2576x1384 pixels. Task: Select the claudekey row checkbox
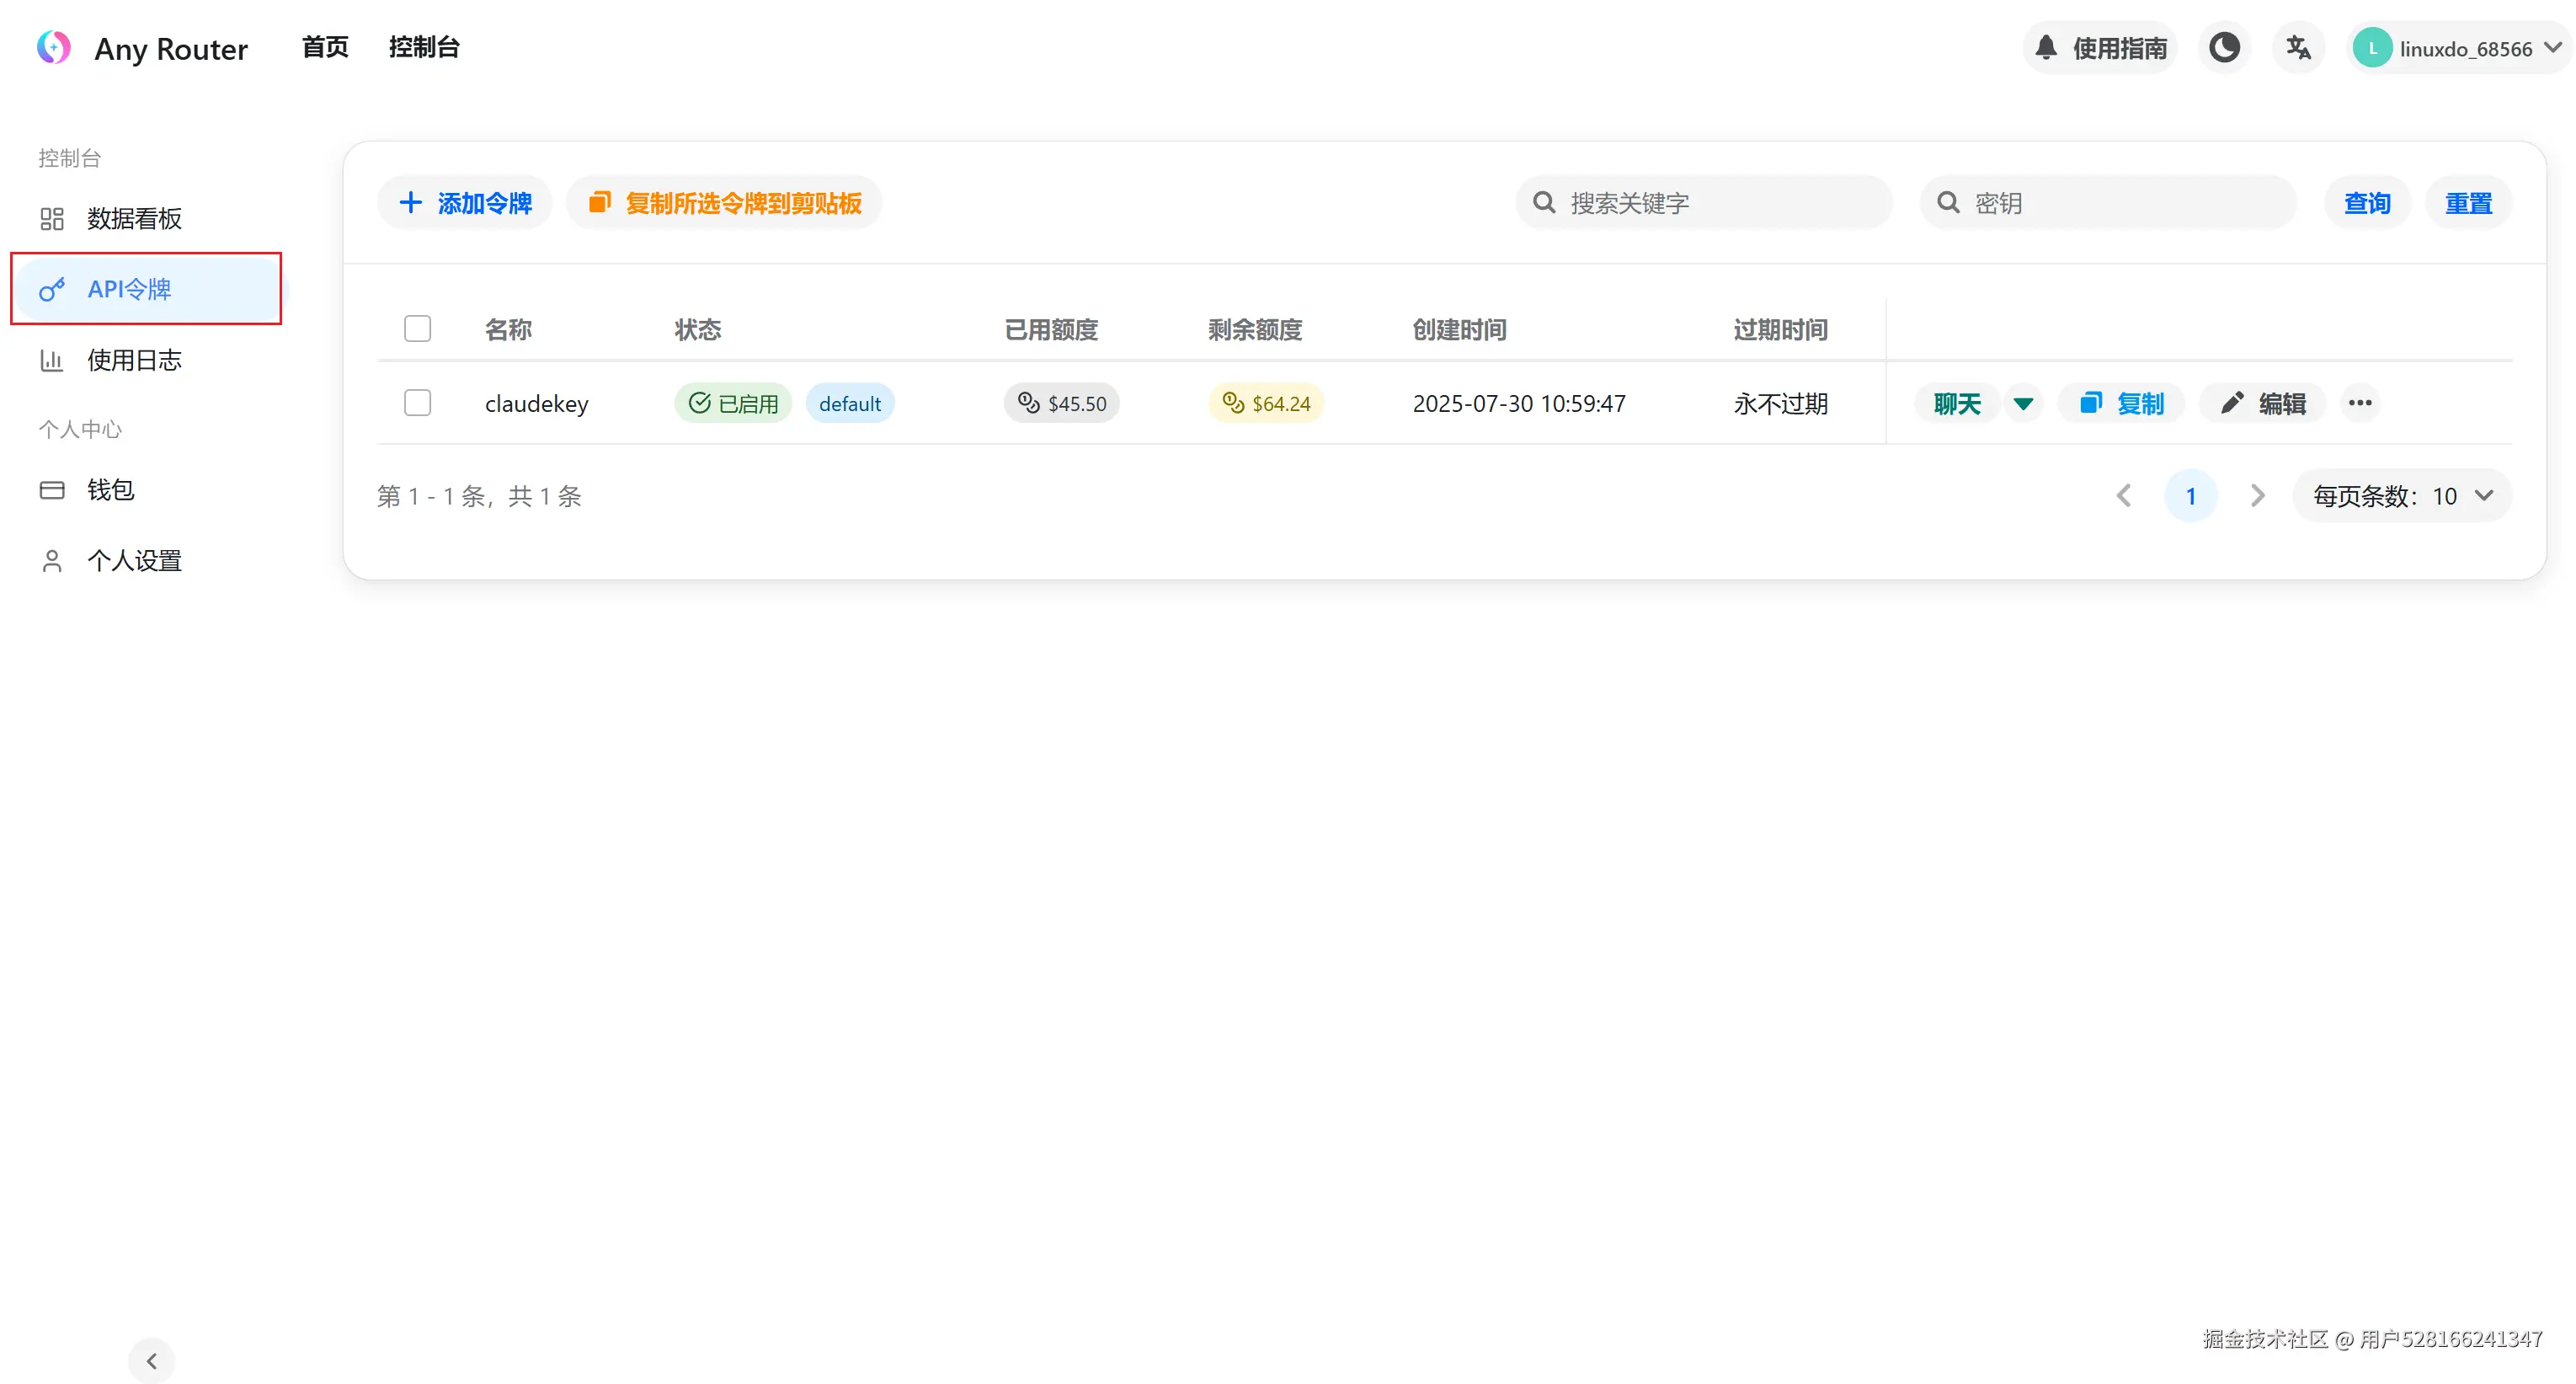tap(417, 403)
